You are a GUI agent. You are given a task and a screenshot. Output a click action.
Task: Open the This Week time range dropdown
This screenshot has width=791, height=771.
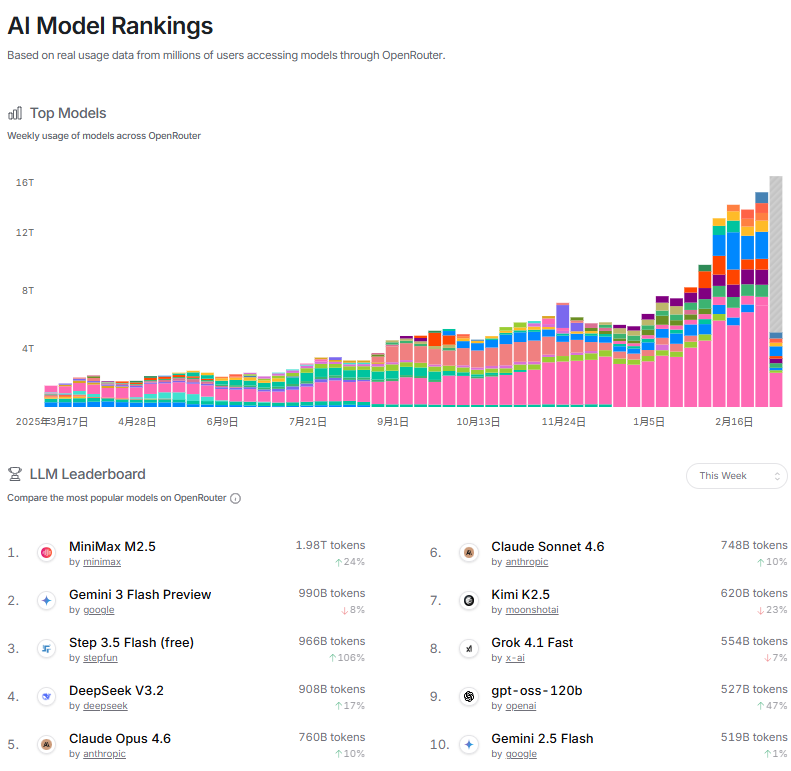pyautogui.click(x=736, y=476)
